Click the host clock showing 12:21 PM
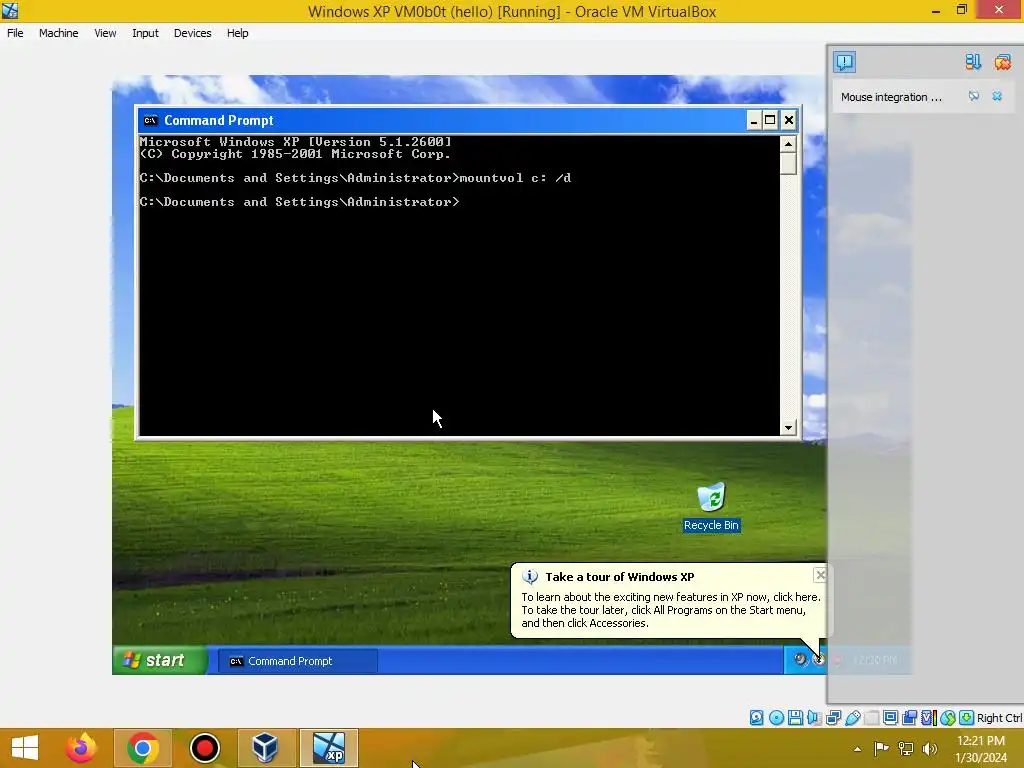This screenshot has height=768, width=1024. click(x=981, y=749)
